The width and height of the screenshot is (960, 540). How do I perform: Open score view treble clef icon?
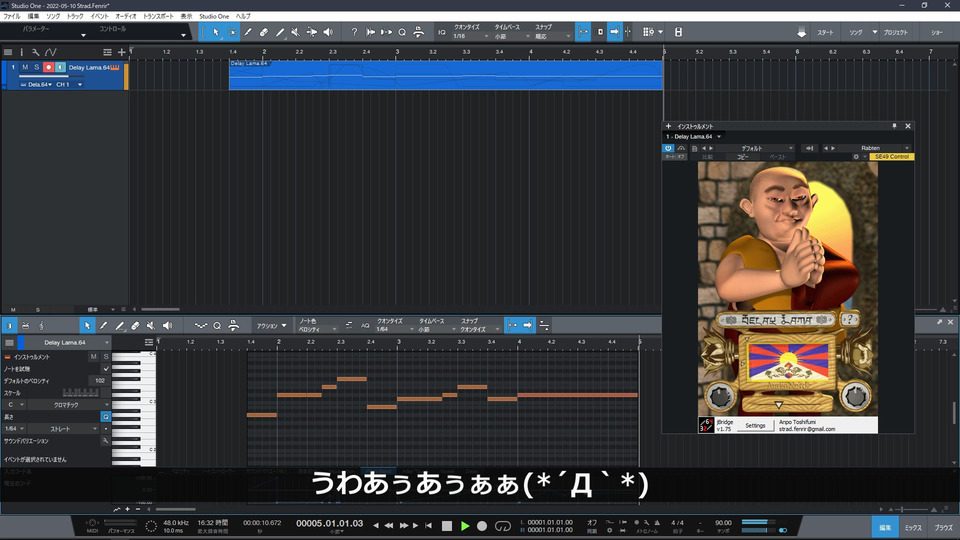coord(41,326)
